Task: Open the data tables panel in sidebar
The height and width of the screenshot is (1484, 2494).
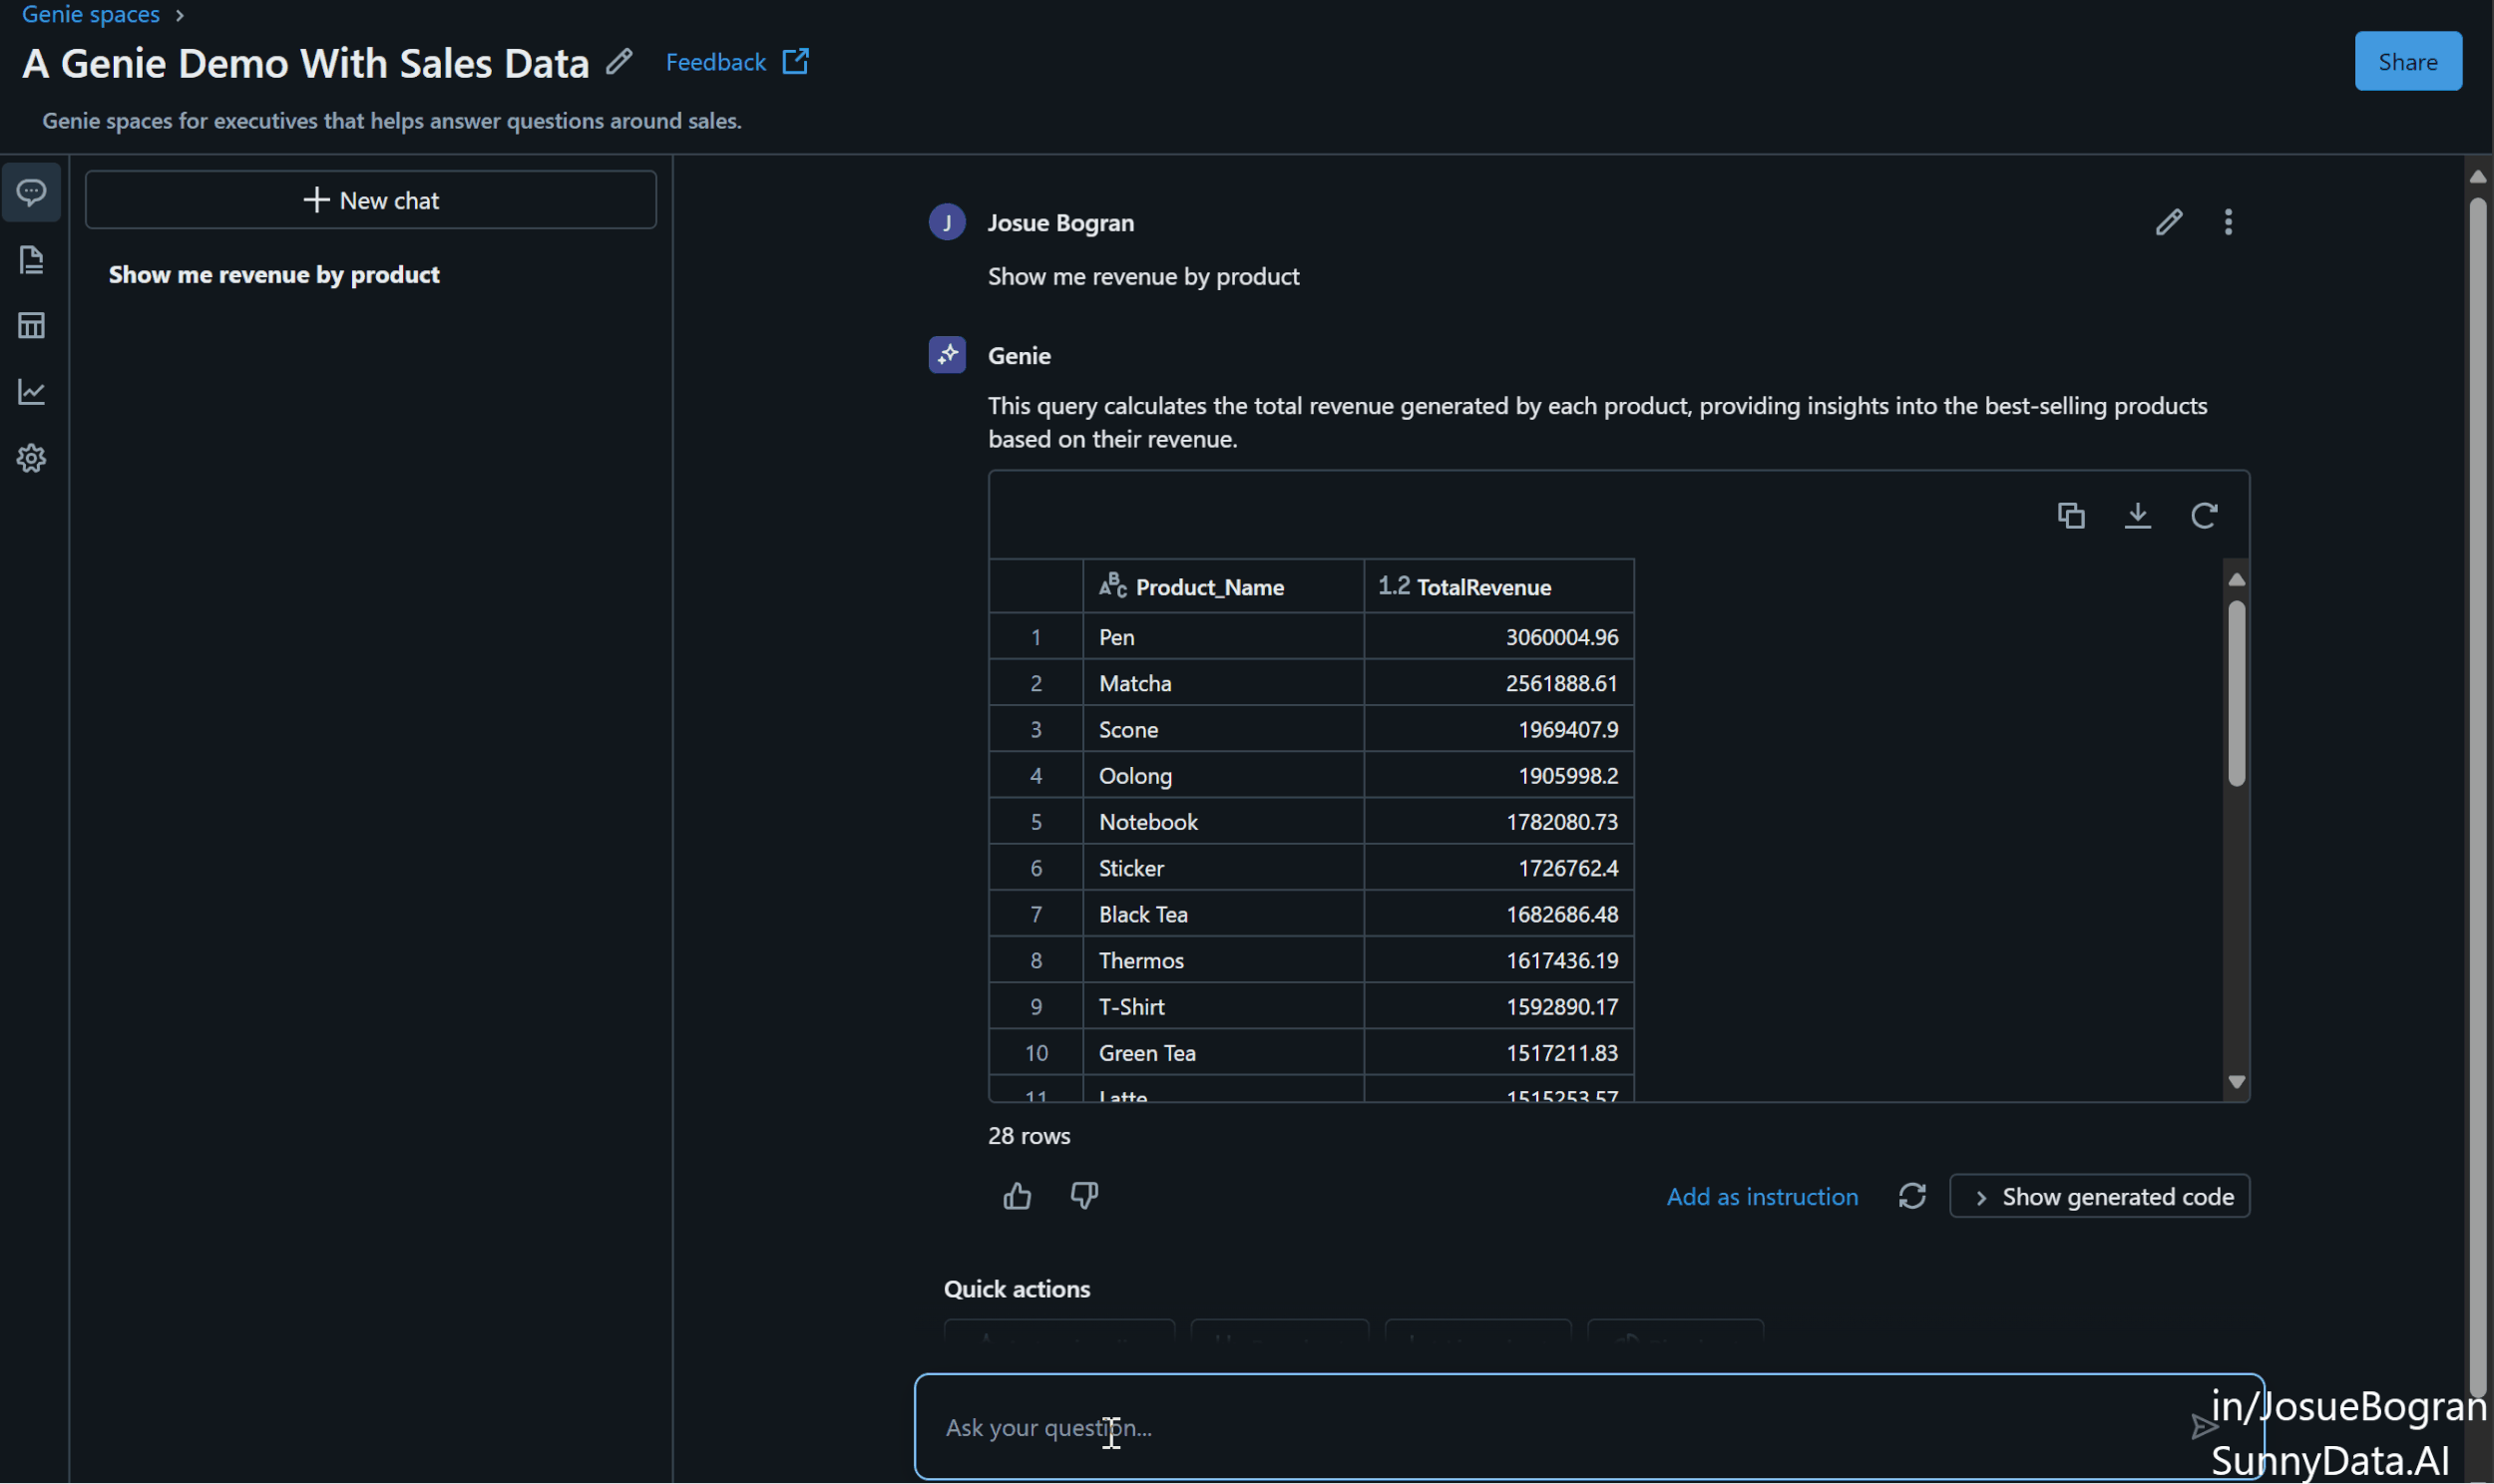Action: pos(31,324)
